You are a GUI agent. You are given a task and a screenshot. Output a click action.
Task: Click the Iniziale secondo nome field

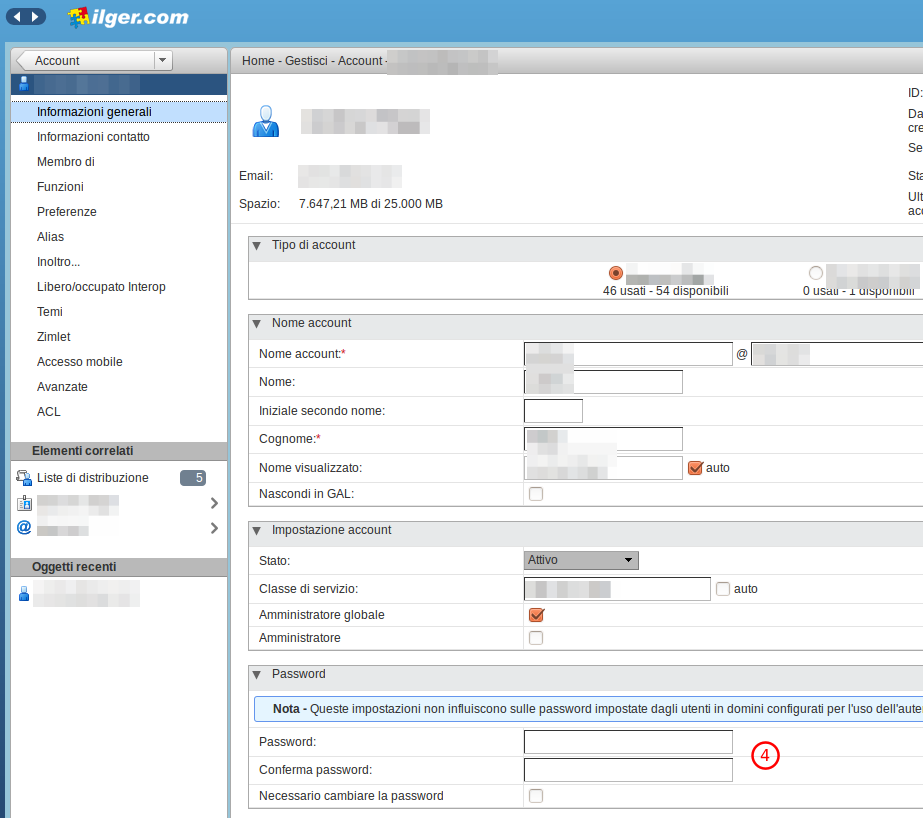point(553,411)
